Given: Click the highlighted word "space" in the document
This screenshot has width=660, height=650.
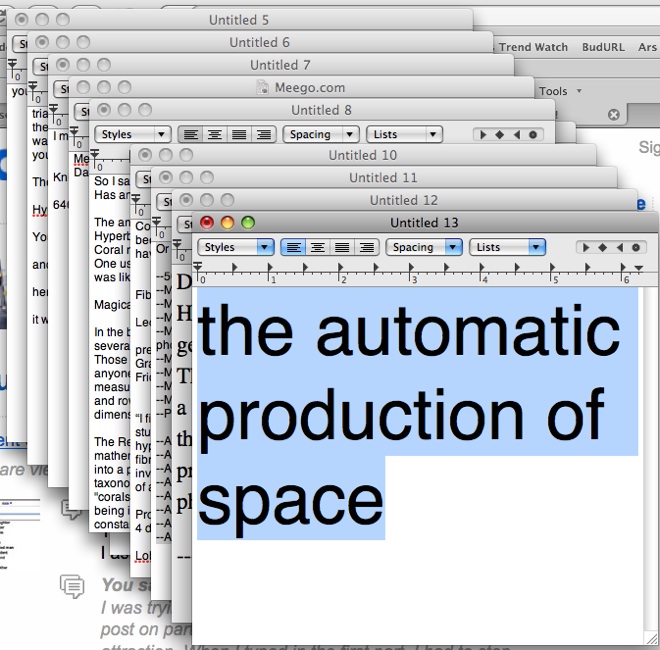Looking at the screenshot, I should point(291,499).
